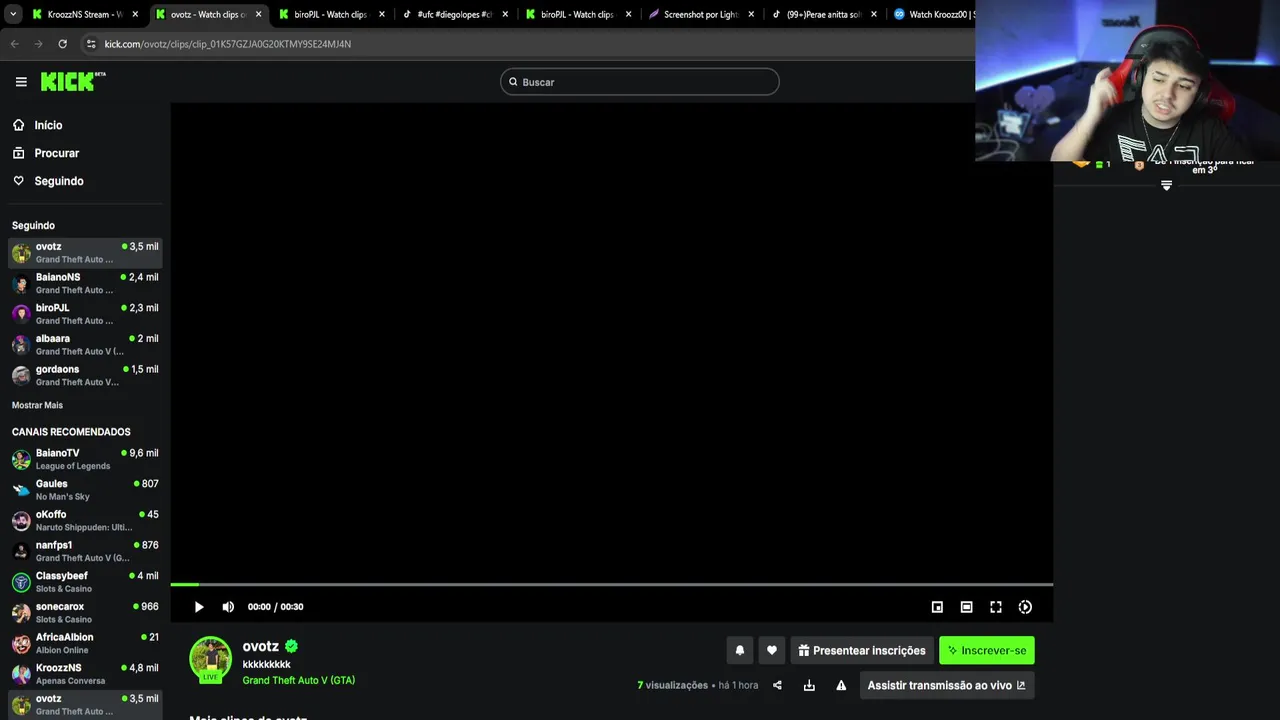Screen dimensions: 1280x720
Task: Click Assistir transmissão ao vivo
Action: point(946,685)
